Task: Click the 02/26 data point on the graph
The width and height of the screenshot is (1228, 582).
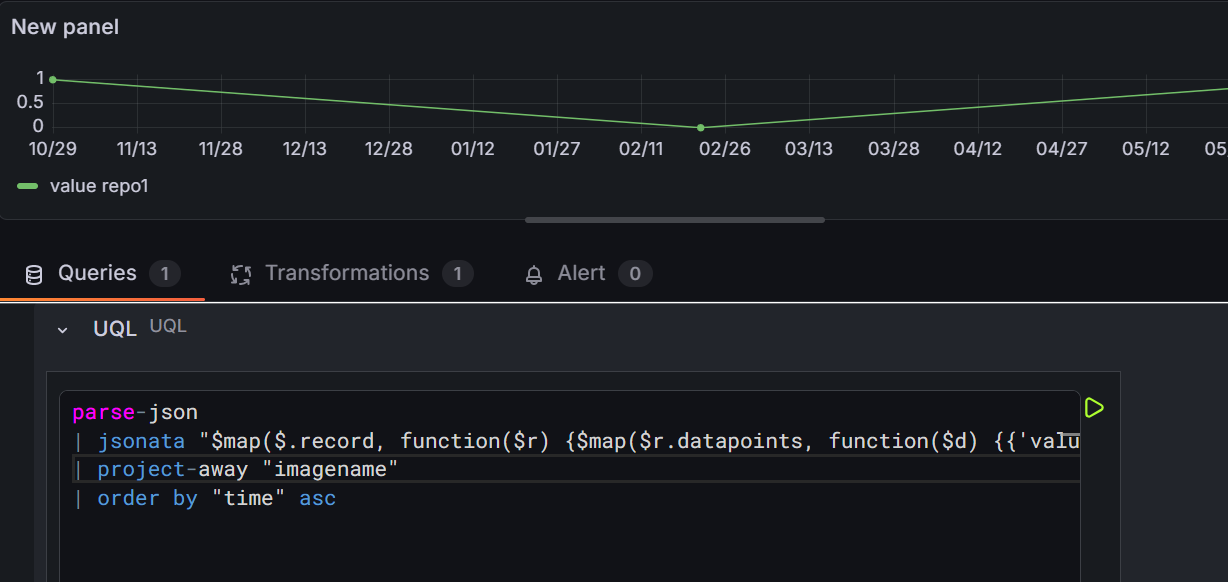Action: point(700,128)
